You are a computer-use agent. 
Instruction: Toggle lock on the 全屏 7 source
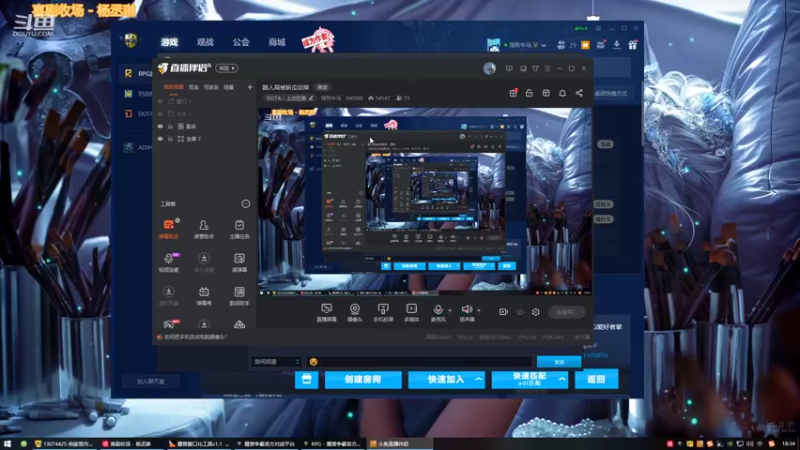[170, 139]
